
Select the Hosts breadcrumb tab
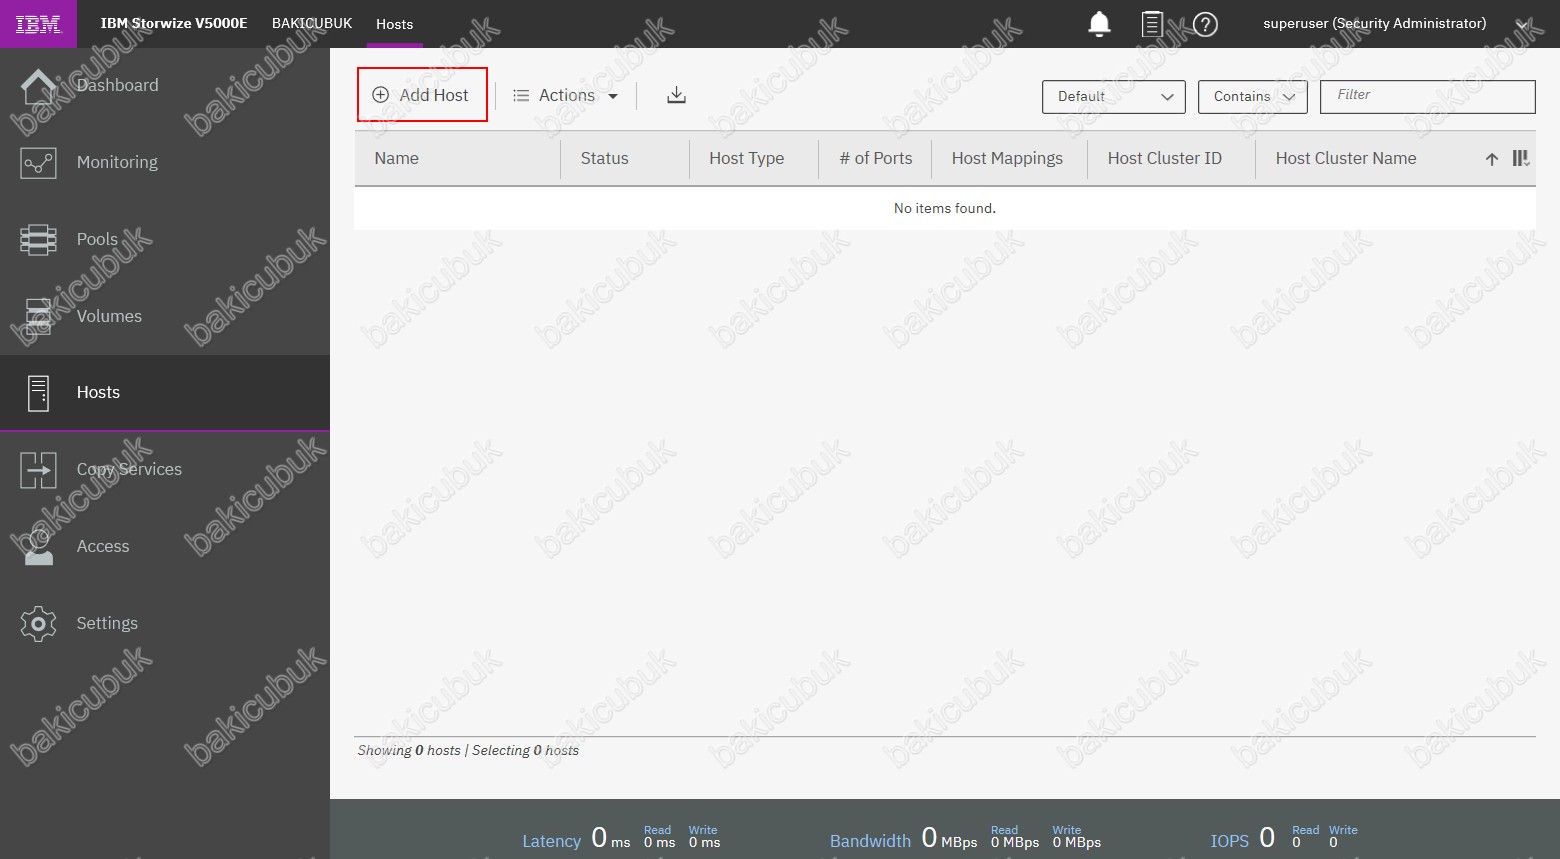point(394,24)
